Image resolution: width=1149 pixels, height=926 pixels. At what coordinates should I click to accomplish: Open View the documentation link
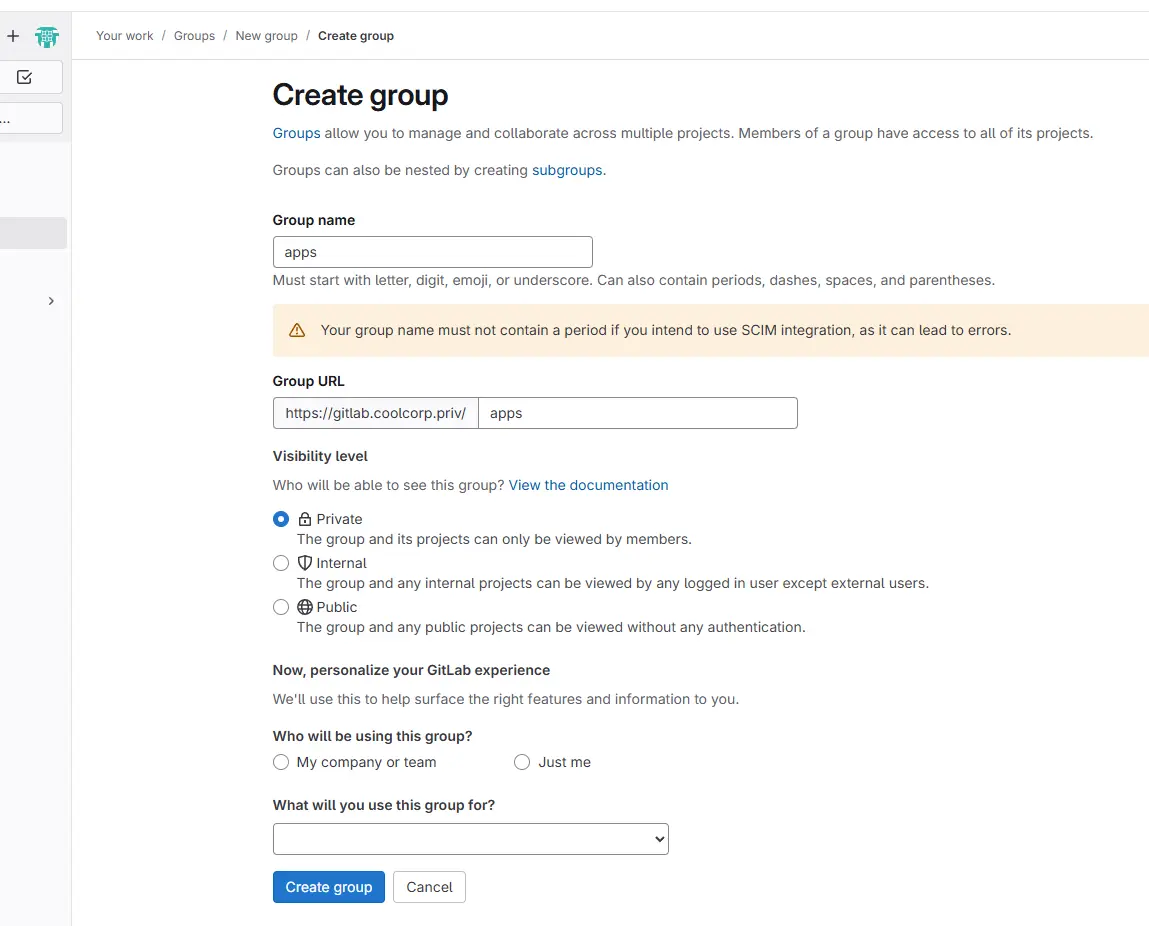click(588, 485)
